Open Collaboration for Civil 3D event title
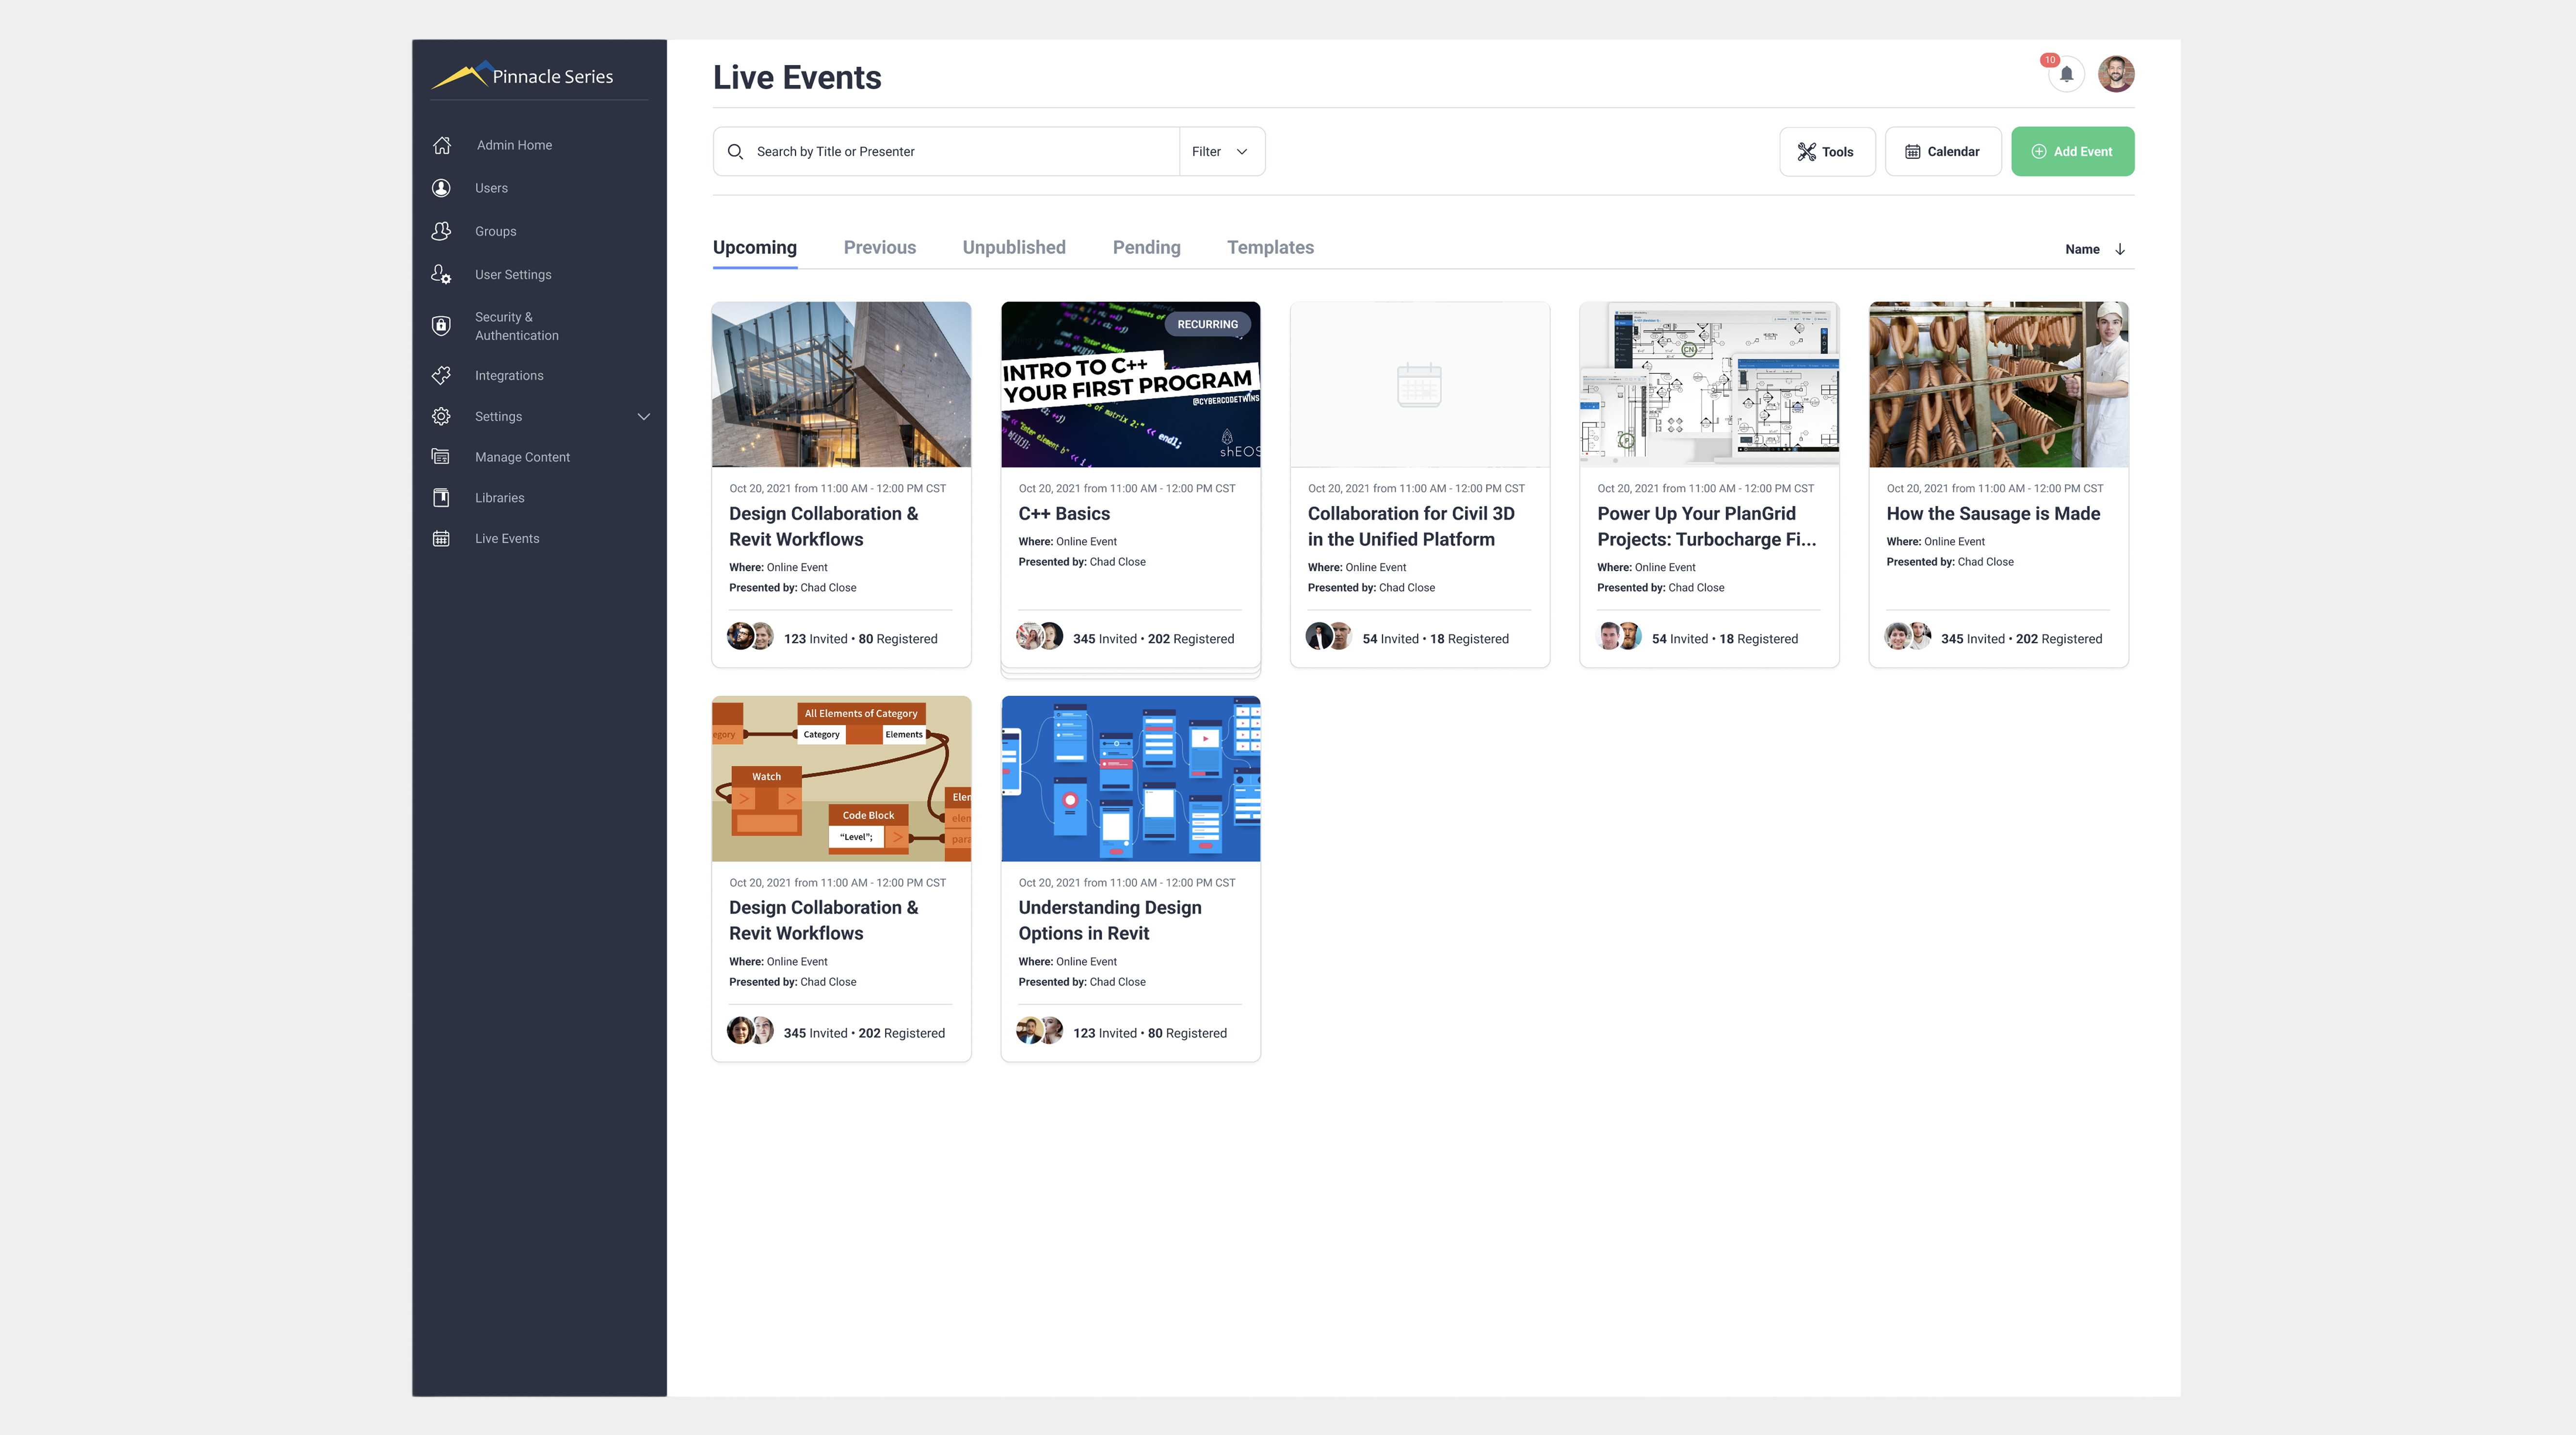 [1411, 526]
